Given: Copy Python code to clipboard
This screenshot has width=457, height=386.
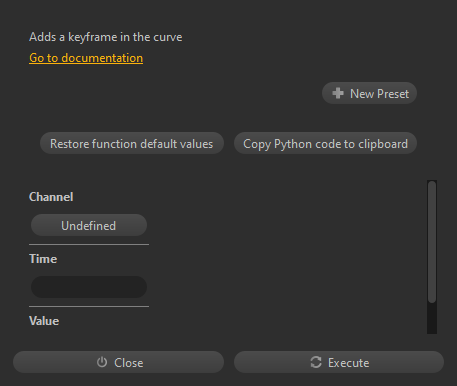Looking at the screenshot, I should coord(325,143).
